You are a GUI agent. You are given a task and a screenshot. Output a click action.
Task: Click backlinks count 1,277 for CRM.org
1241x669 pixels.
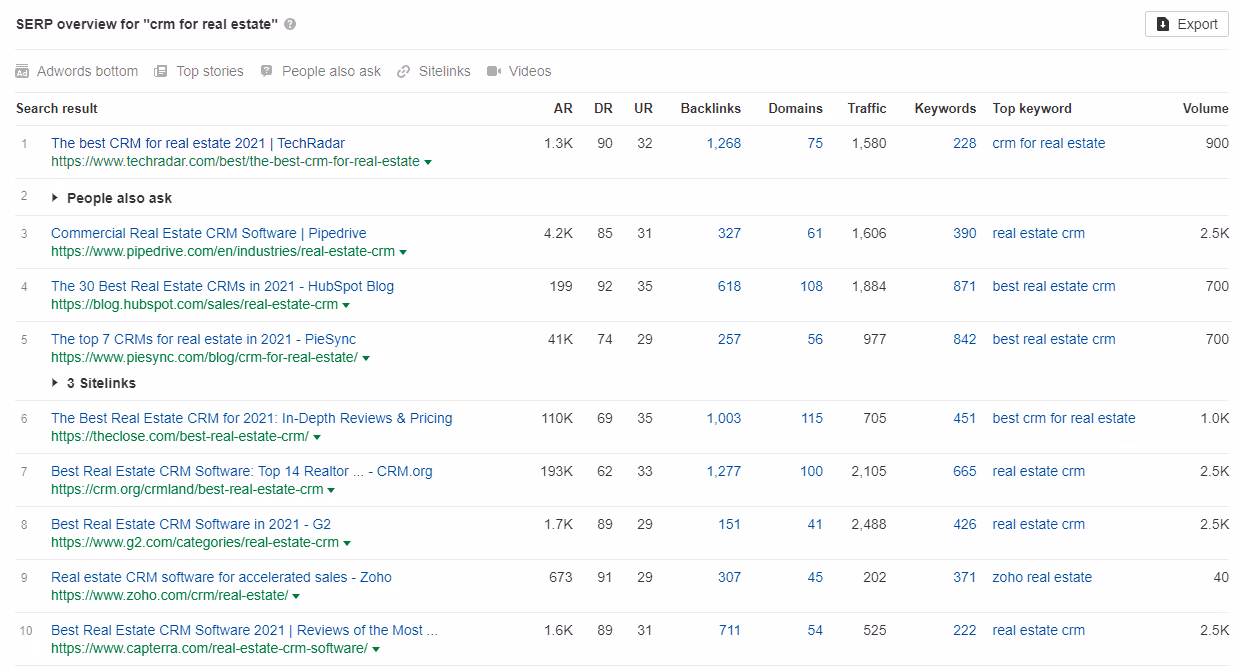pyautogui.click(x=723, y=471)
